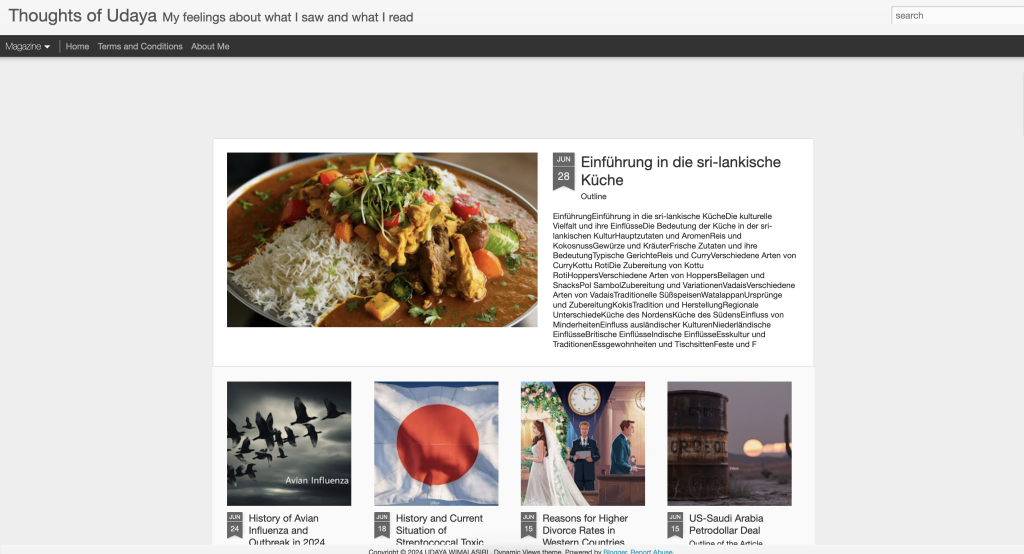This screenshot has height=554, width=1024.
Task: Open the crude oil barrel thumbnail
Action: pyautogui.click(x=729, y=444)
